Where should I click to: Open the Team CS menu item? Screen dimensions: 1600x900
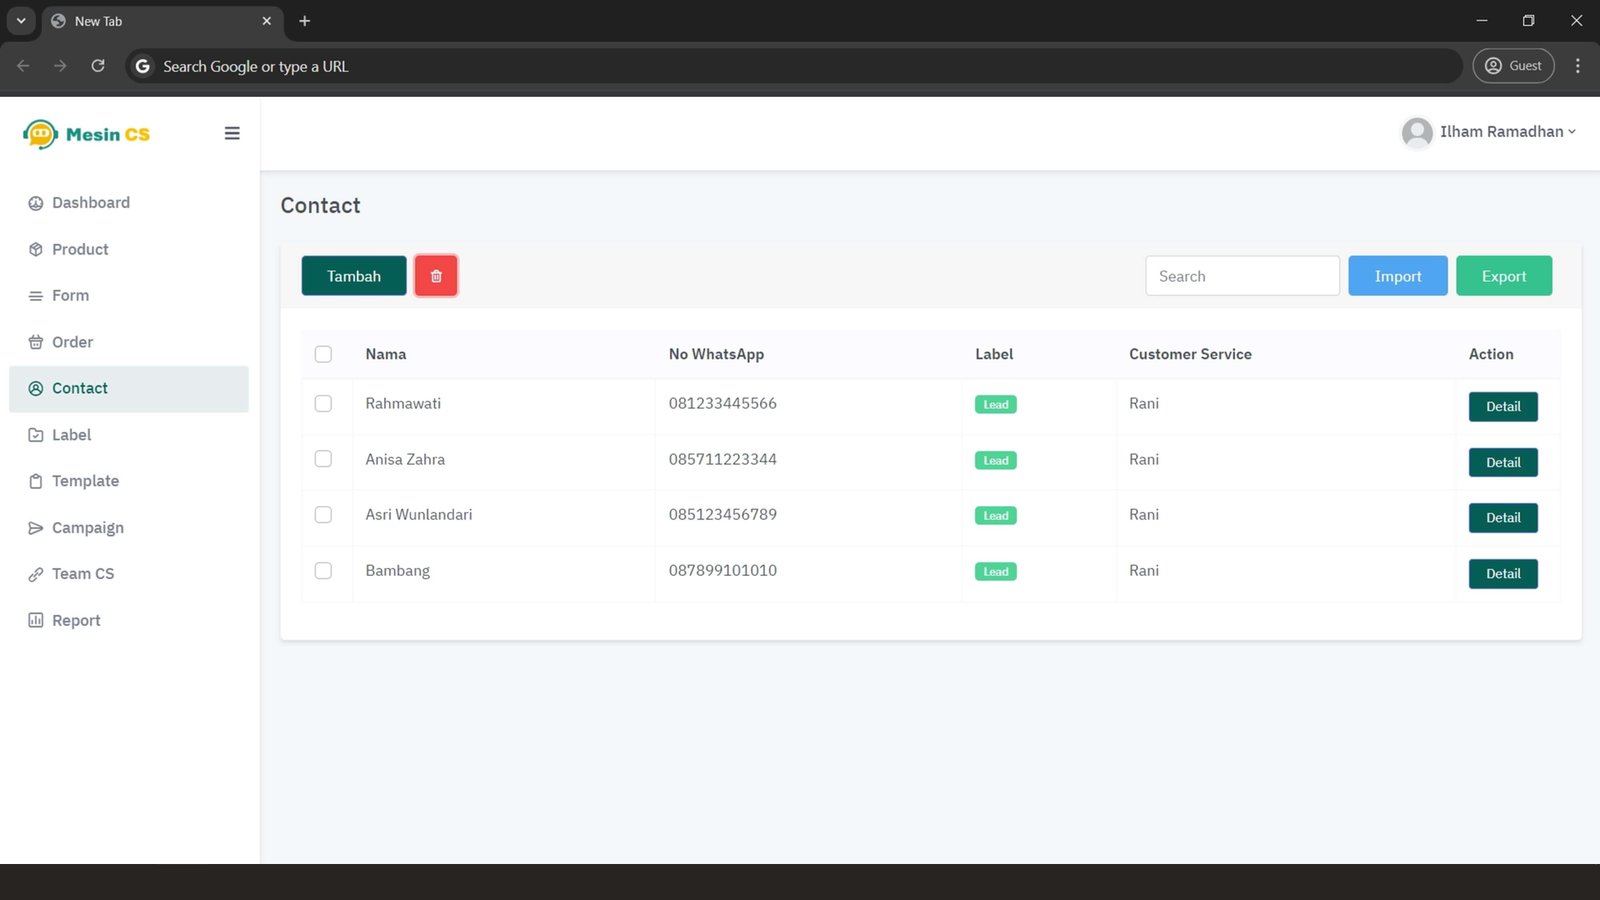click(83, 574)
